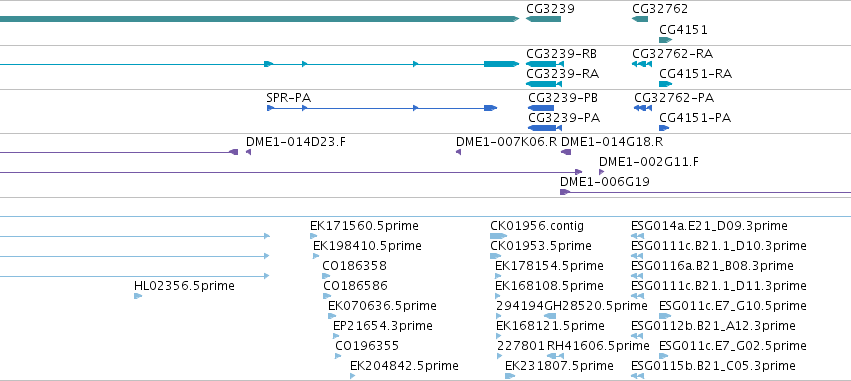Select the GH28520.5prime EST glyph
This screenshot has height=381, width=851.
coord(550,316)
